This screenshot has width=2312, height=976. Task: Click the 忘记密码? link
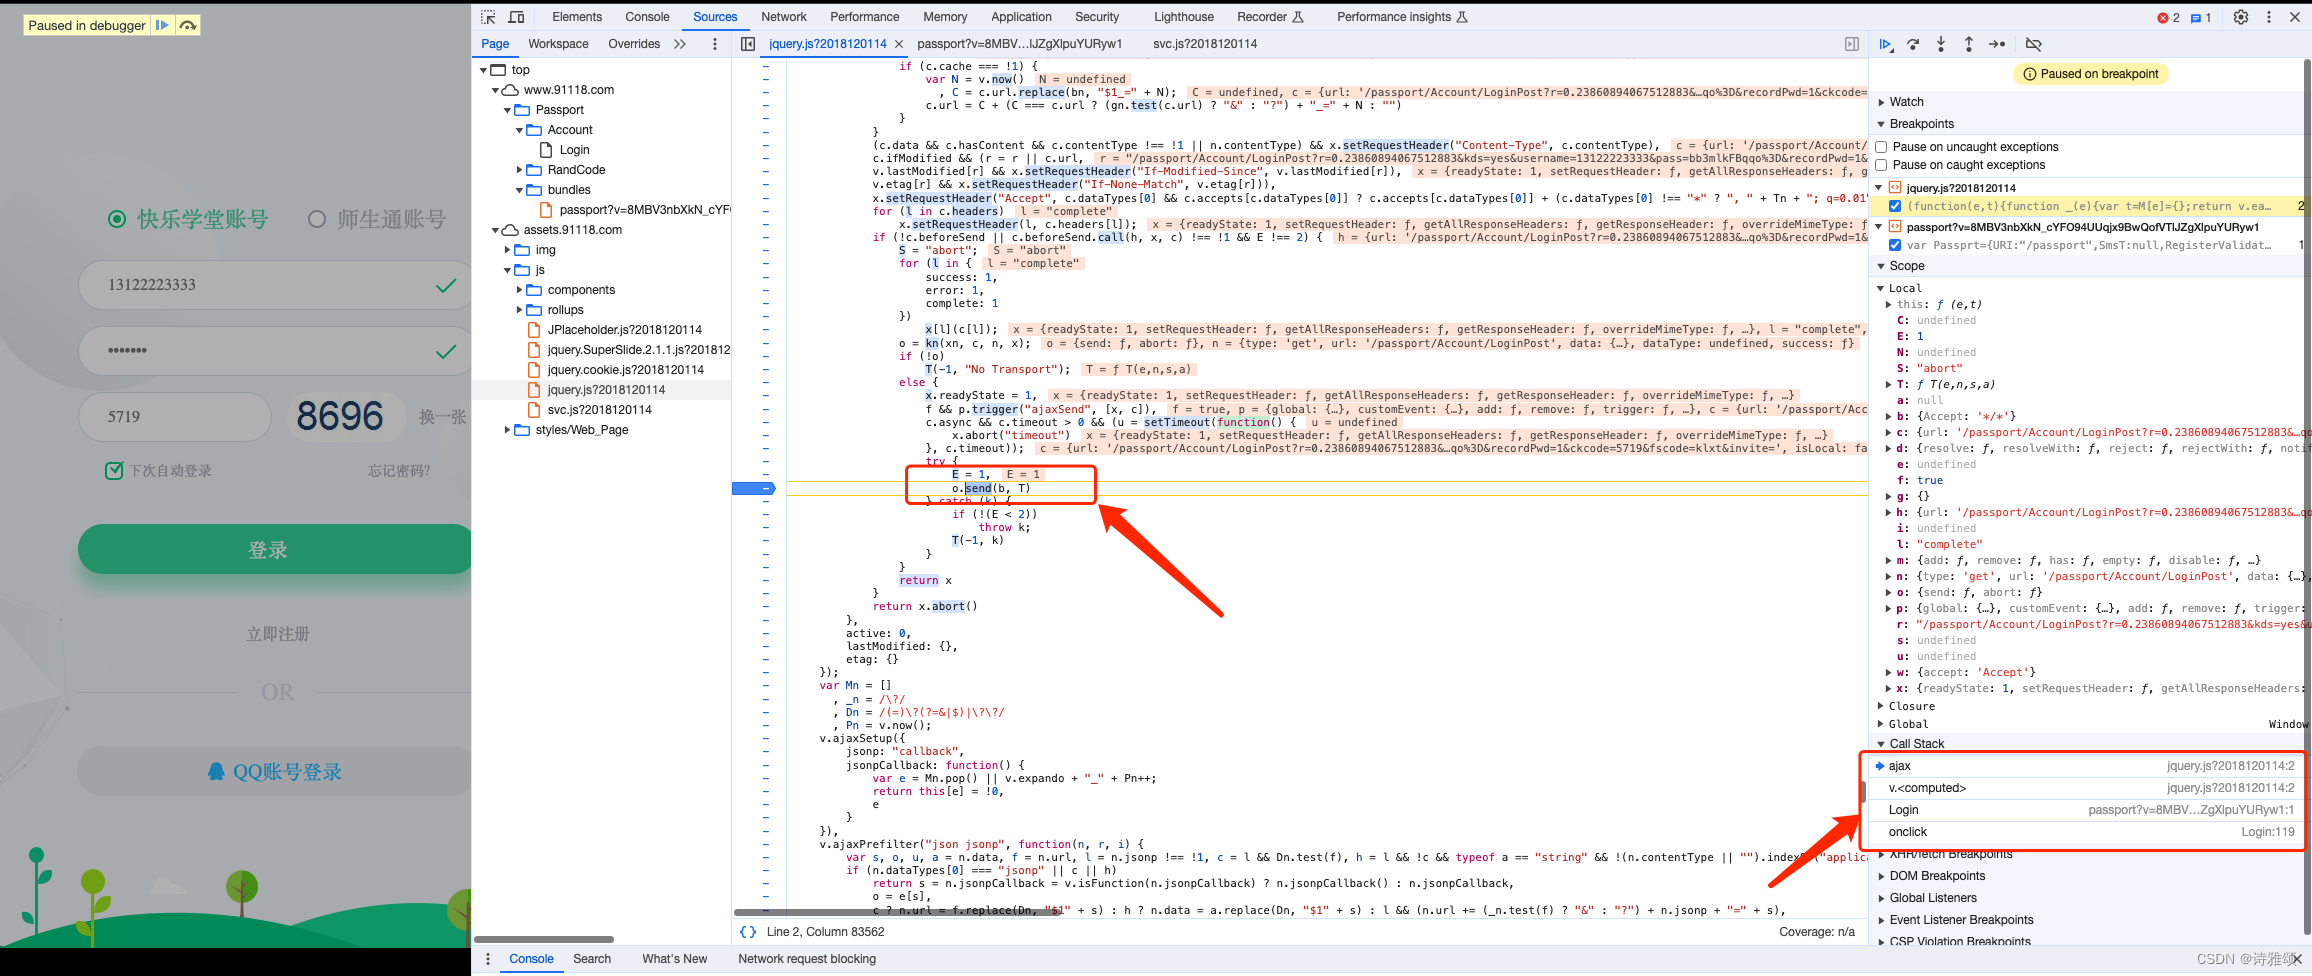399,471
